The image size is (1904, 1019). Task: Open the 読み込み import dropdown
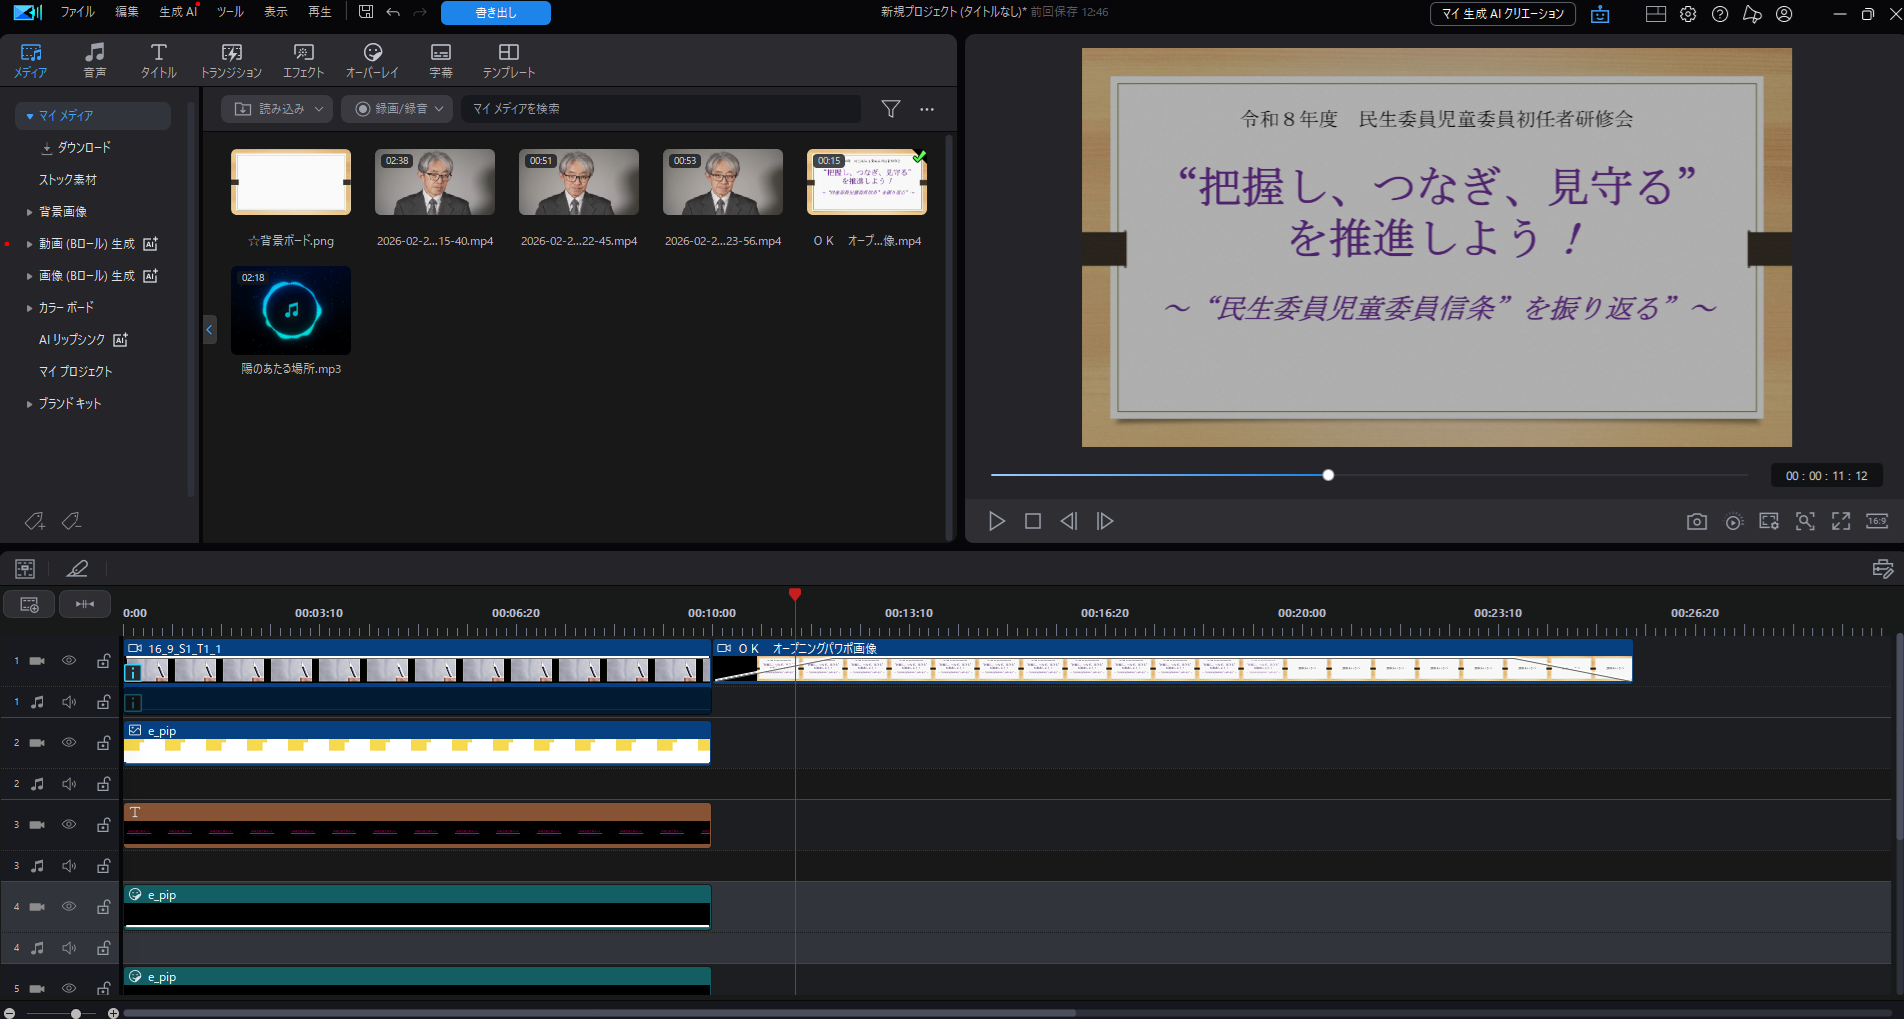279,109
